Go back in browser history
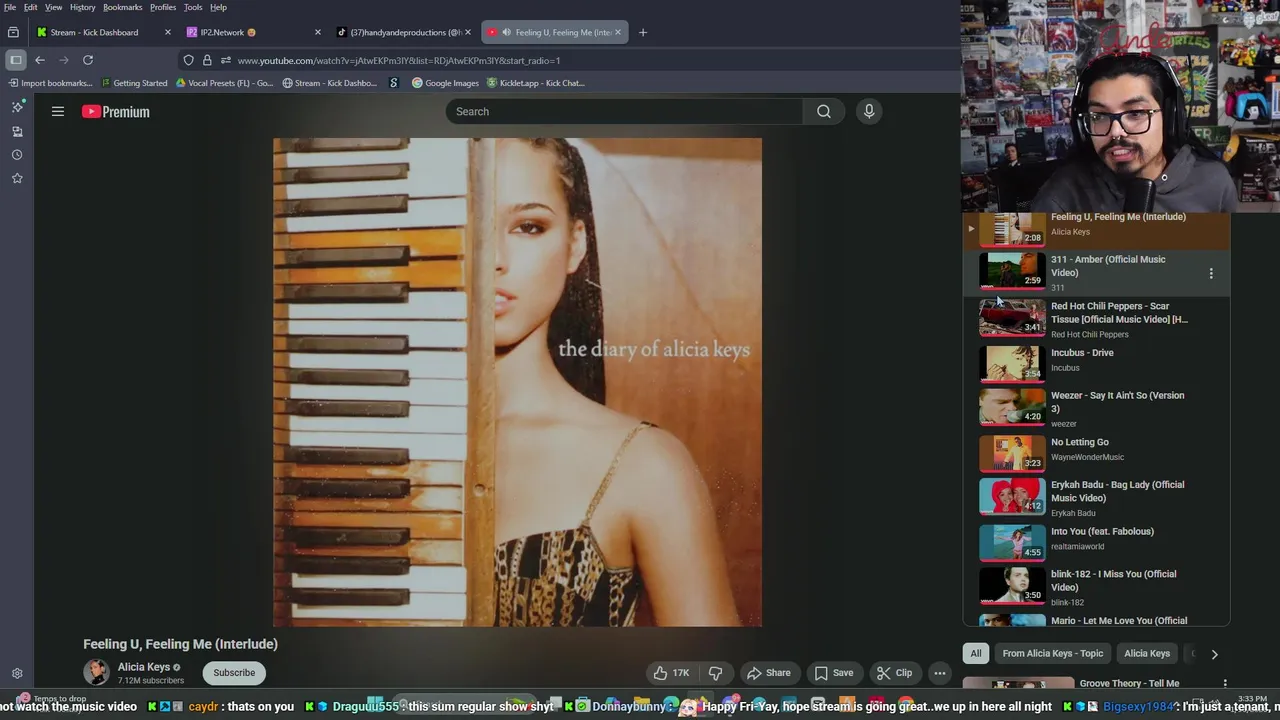Screen dimensions: 1280x720 coord(40,60)
